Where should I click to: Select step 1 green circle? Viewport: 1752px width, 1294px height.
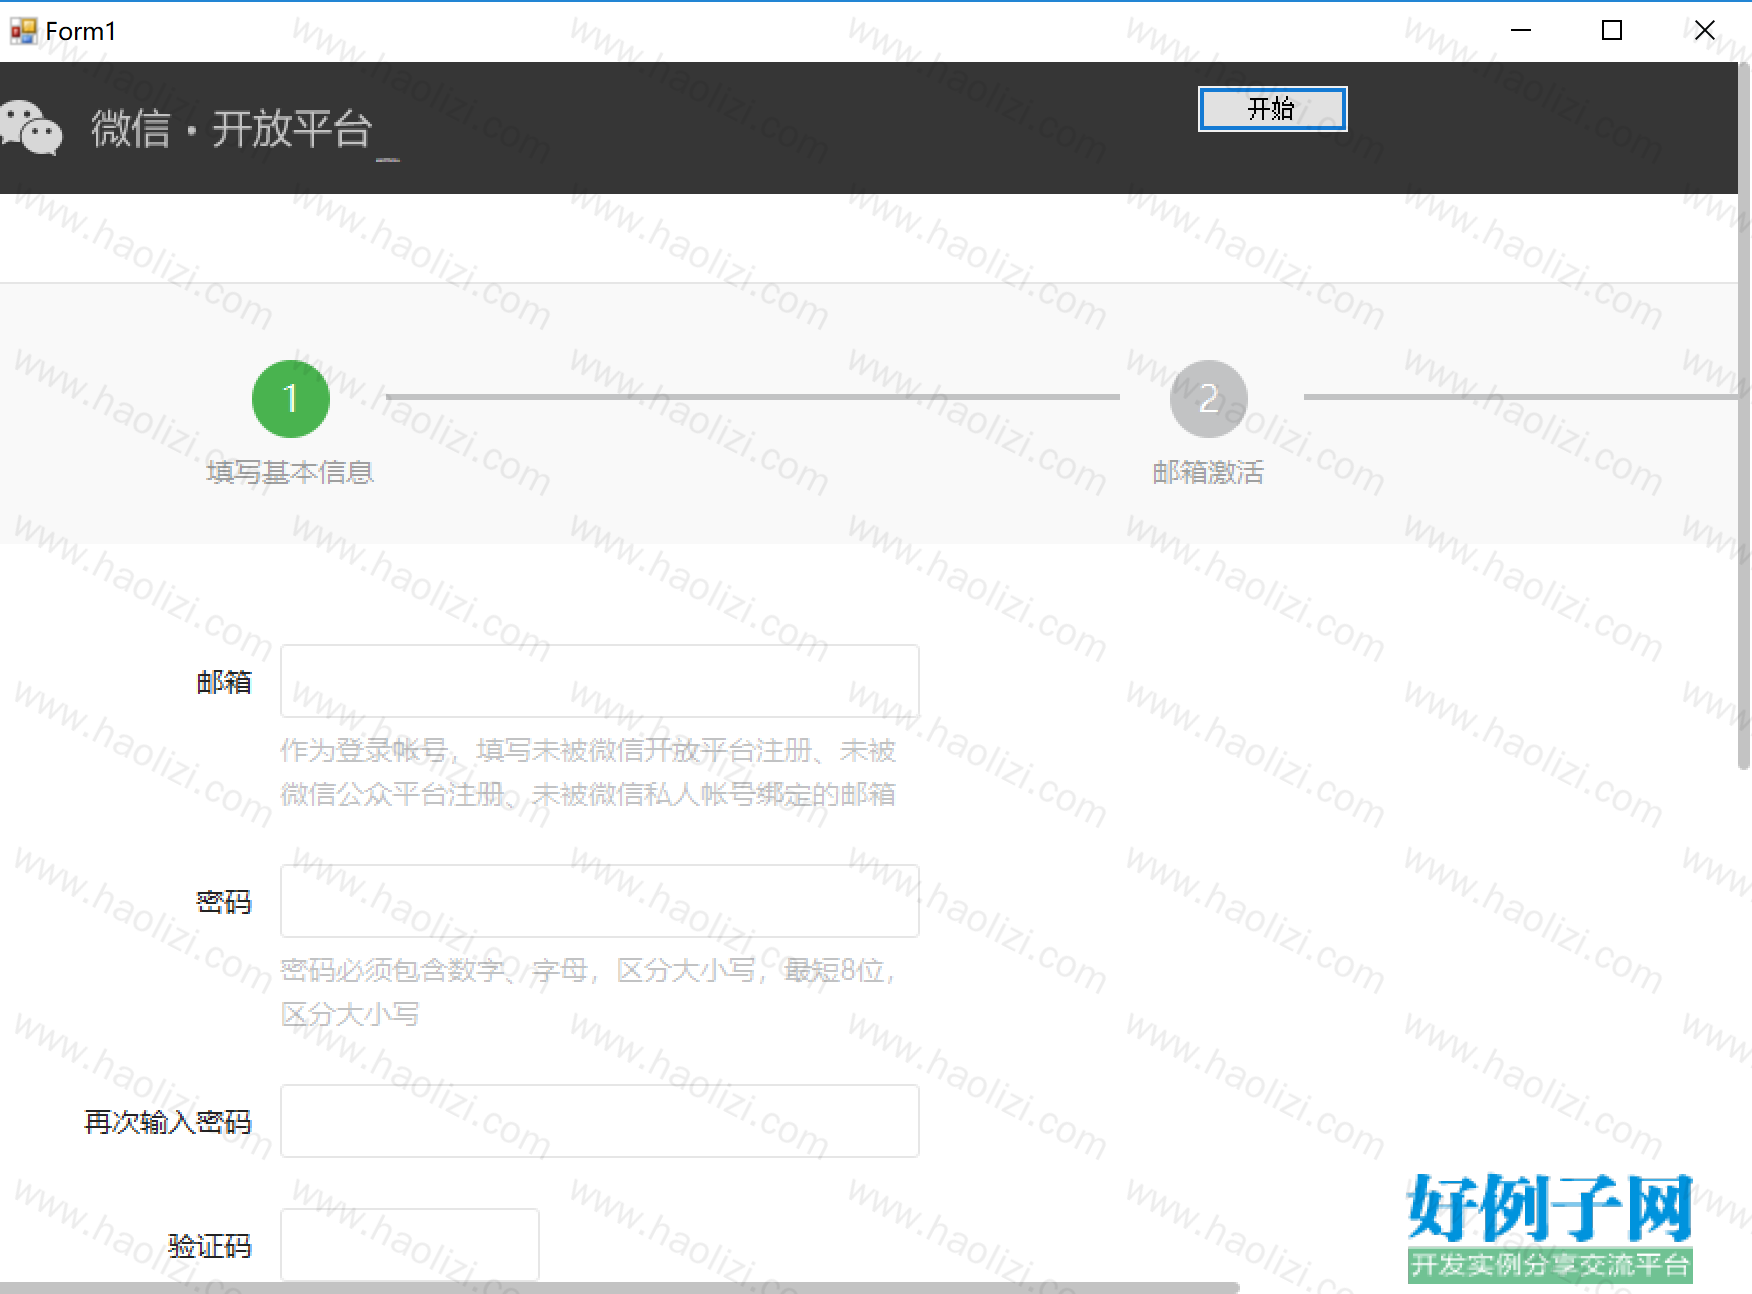click(x=291, y=399)
